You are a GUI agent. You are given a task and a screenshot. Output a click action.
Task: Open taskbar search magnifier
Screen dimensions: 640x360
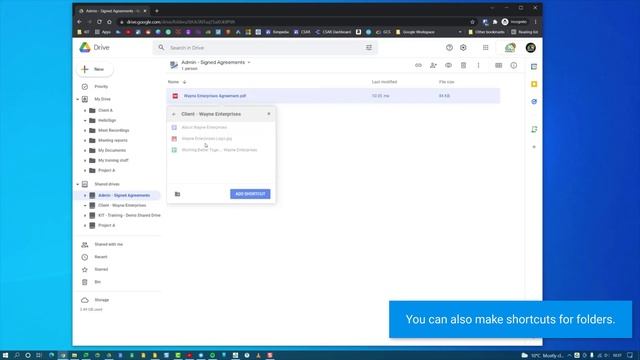17,356
